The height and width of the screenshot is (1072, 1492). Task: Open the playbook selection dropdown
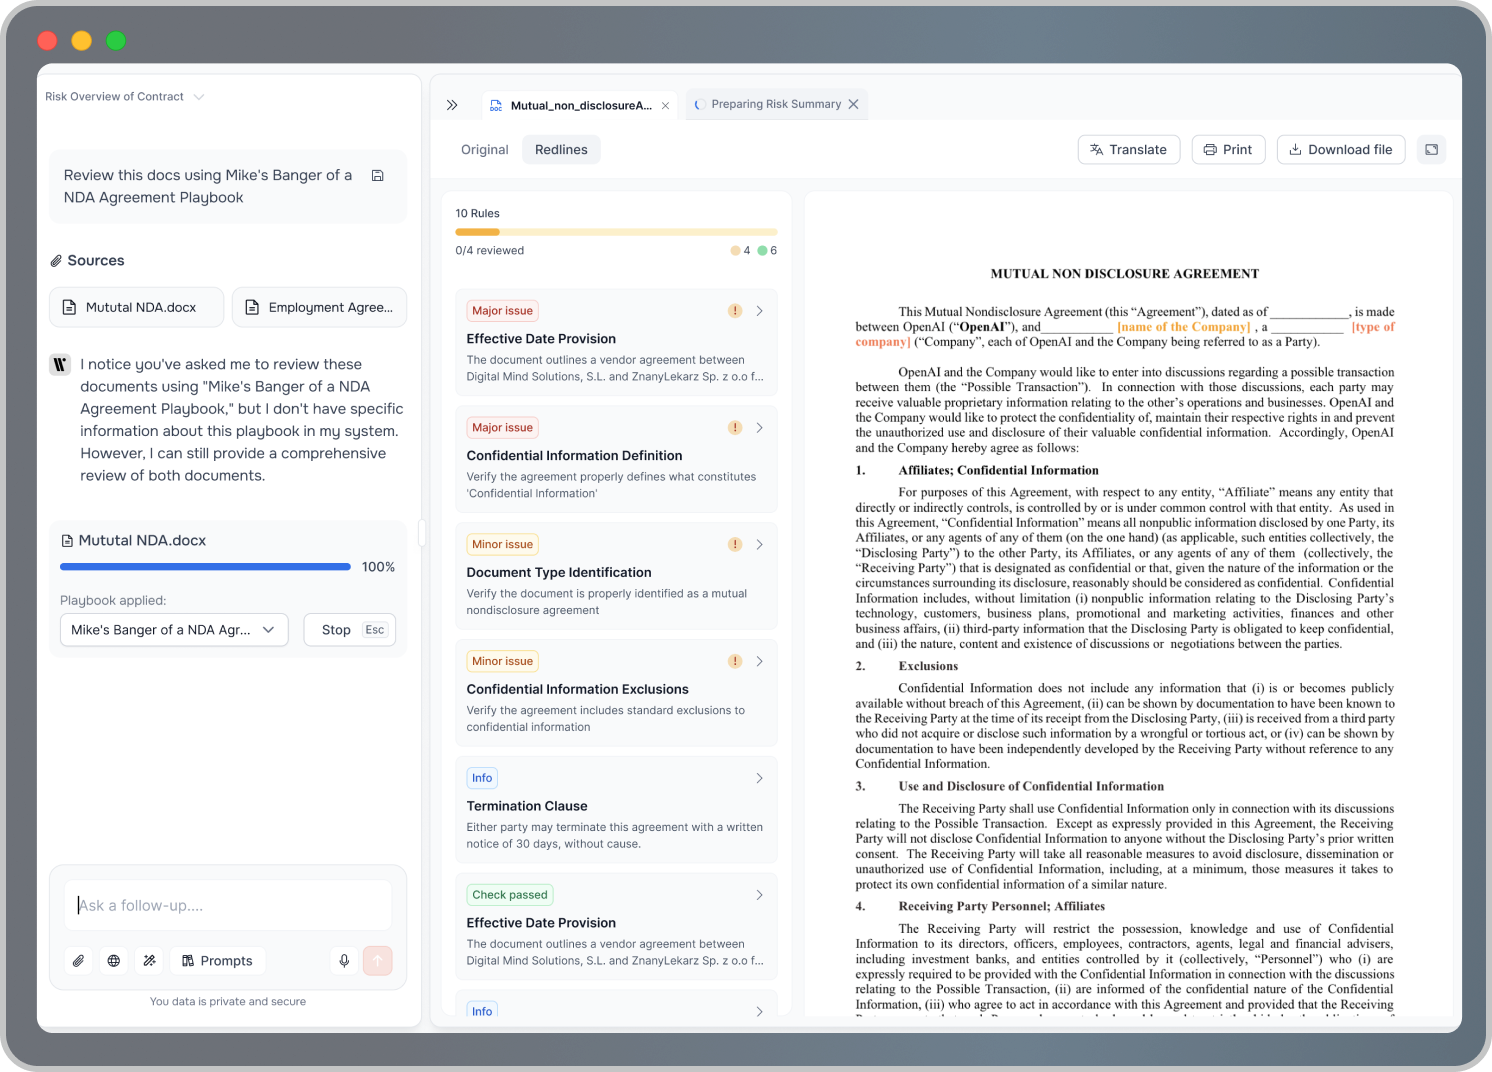click(174, 630)
